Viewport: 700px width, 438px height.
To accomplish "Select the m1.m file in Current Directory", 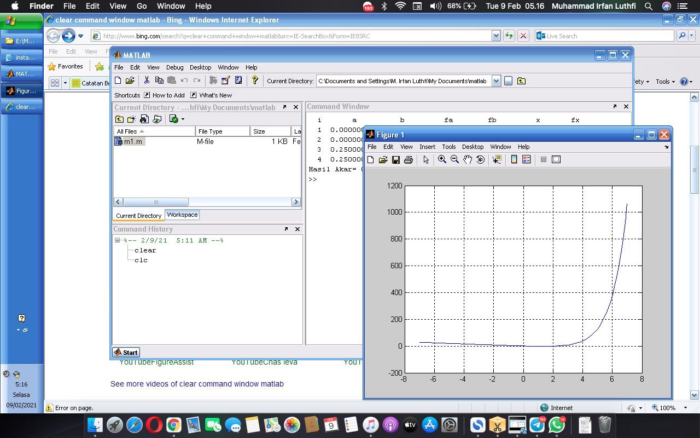I will click(x=129, y=142).
